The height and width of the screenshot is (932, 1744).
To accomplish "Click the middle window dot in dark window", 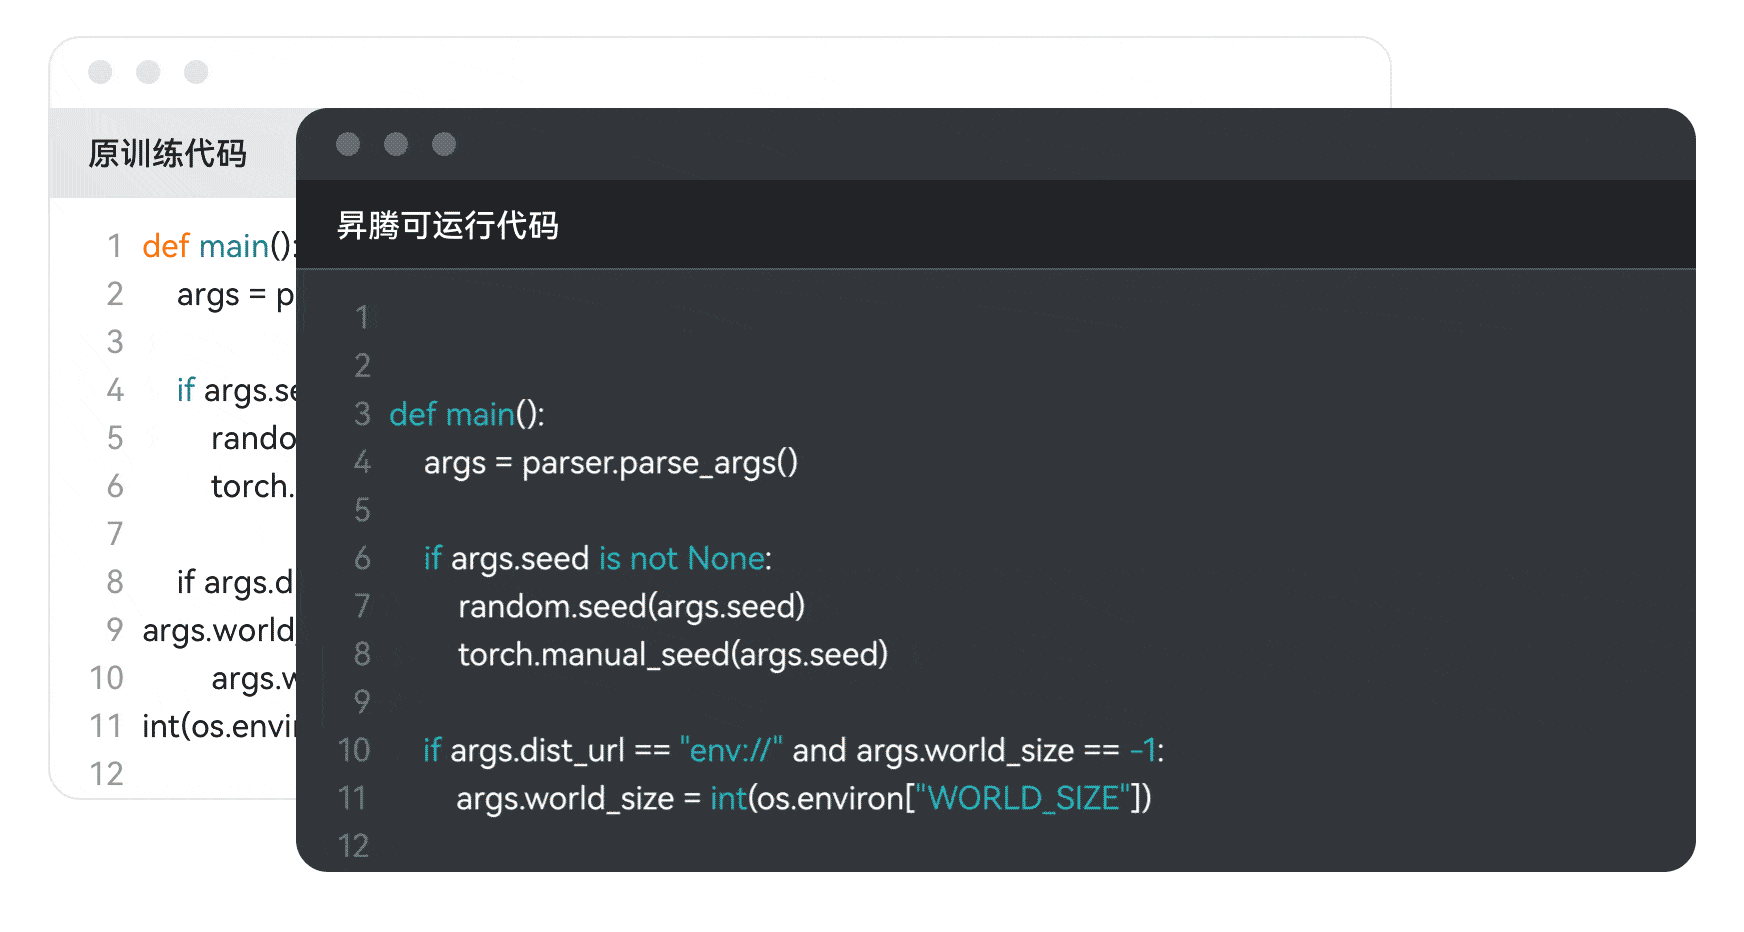I will (396, 144).
